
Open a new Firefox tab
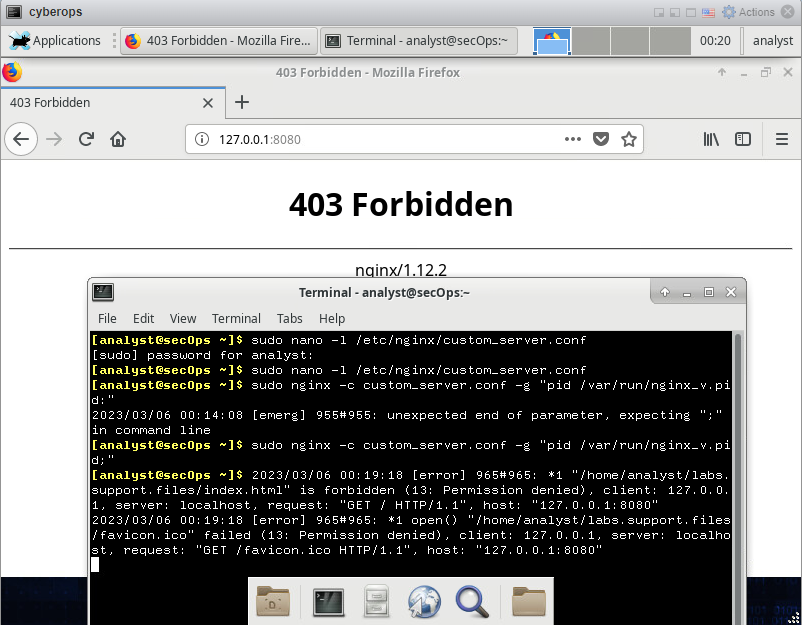point(242,102)
